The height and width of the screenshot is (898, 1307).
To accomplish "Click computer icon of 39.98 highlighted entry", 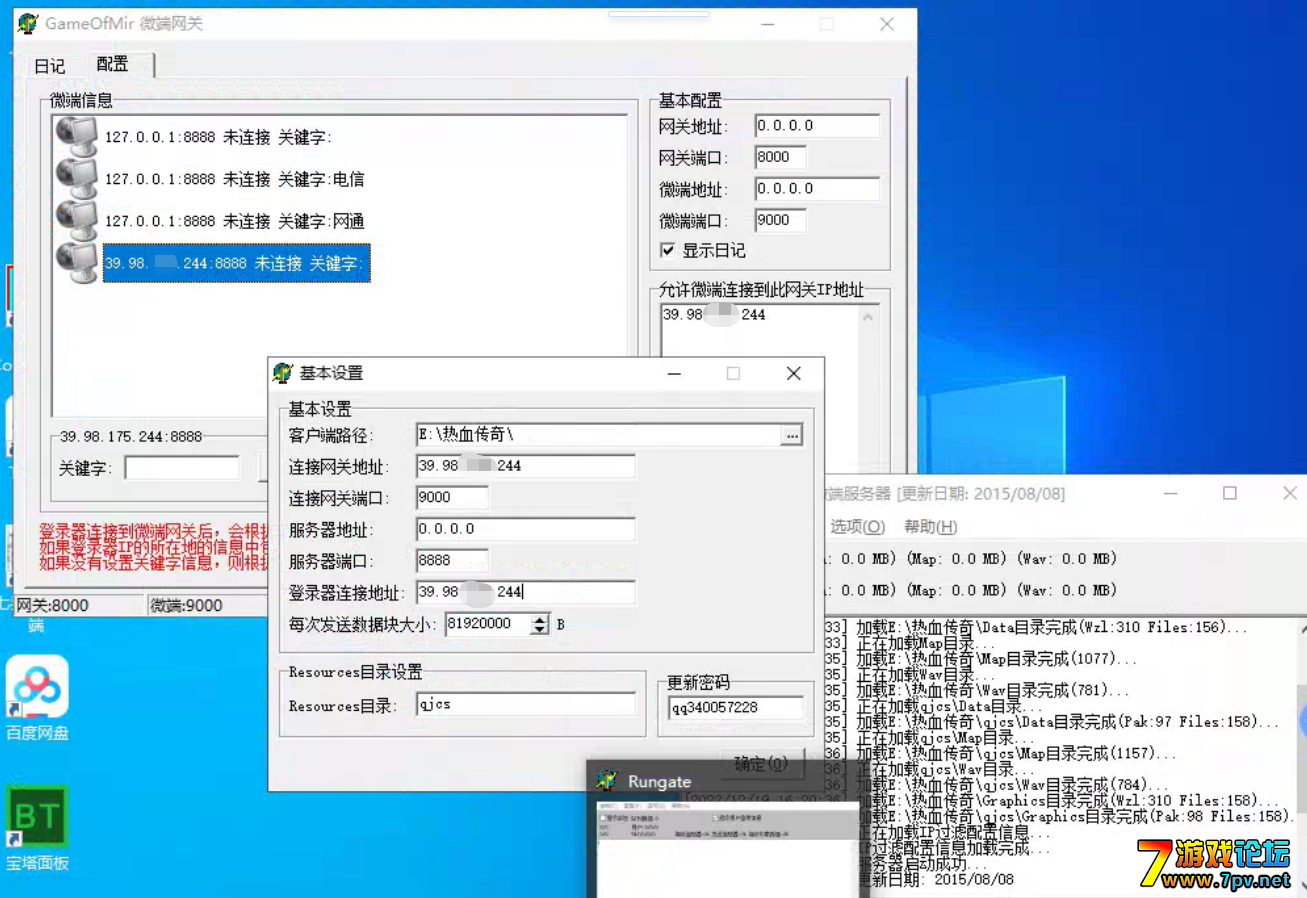I will [76, 263].
